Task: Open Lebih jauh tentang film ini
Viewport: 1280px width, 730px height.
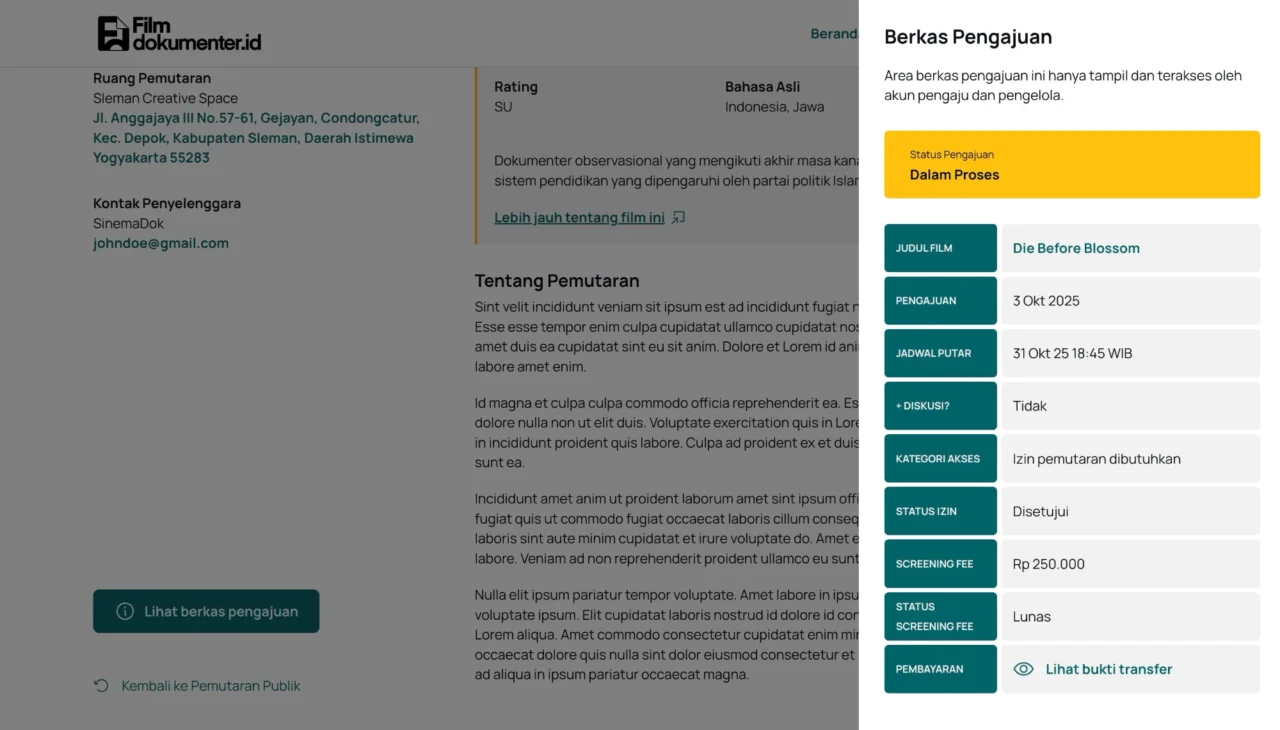Action: [x=579, y=217]
